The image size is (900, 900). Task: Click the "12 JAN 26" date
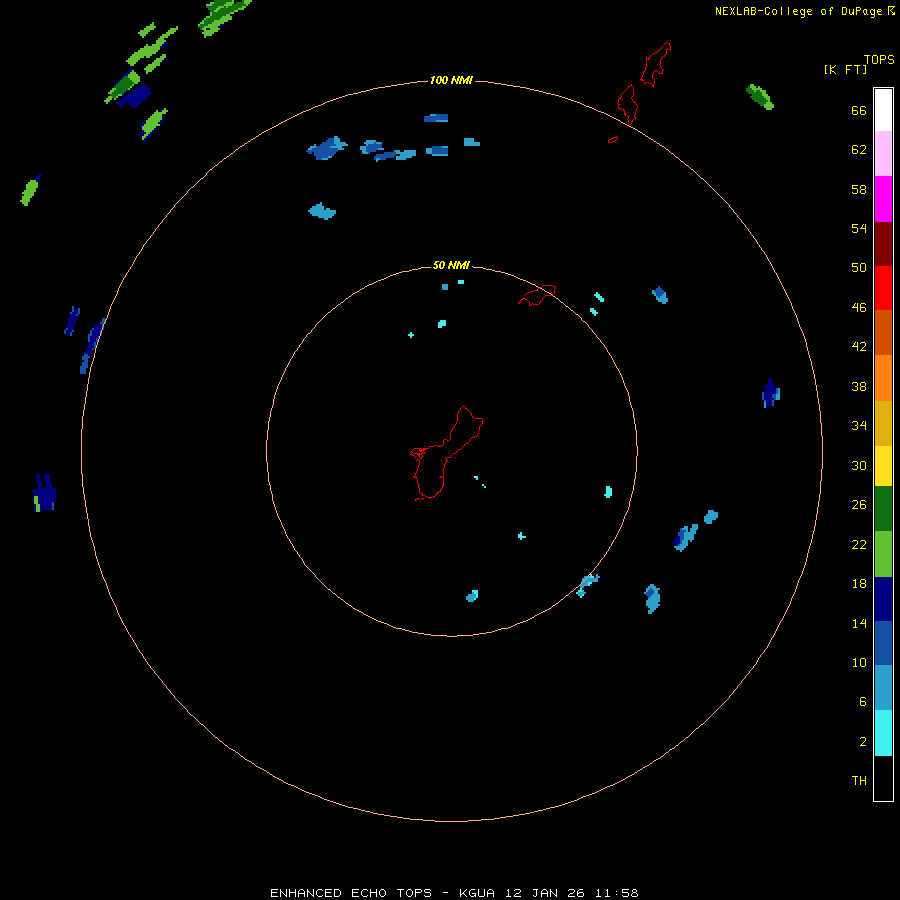[545, 893]
